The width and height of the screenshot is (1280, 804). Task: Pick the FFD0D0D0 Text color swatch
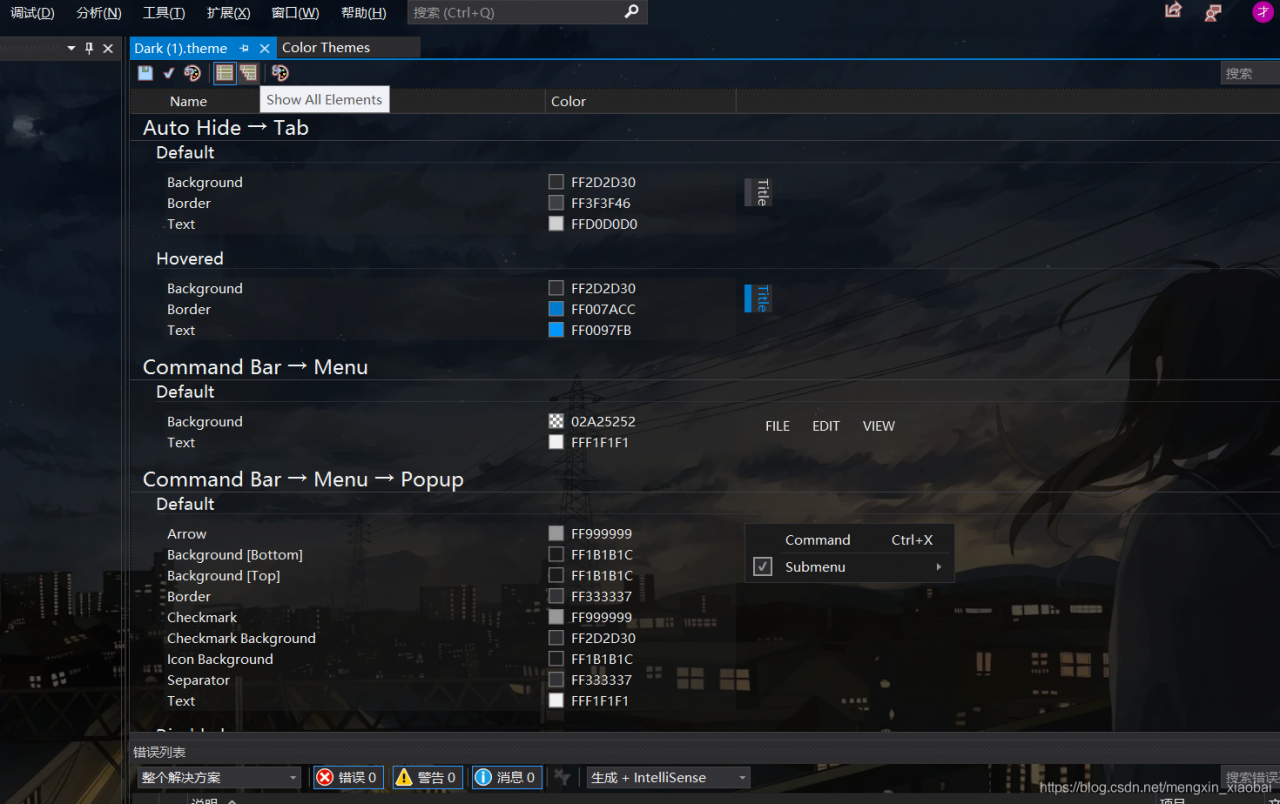point(556,224)
